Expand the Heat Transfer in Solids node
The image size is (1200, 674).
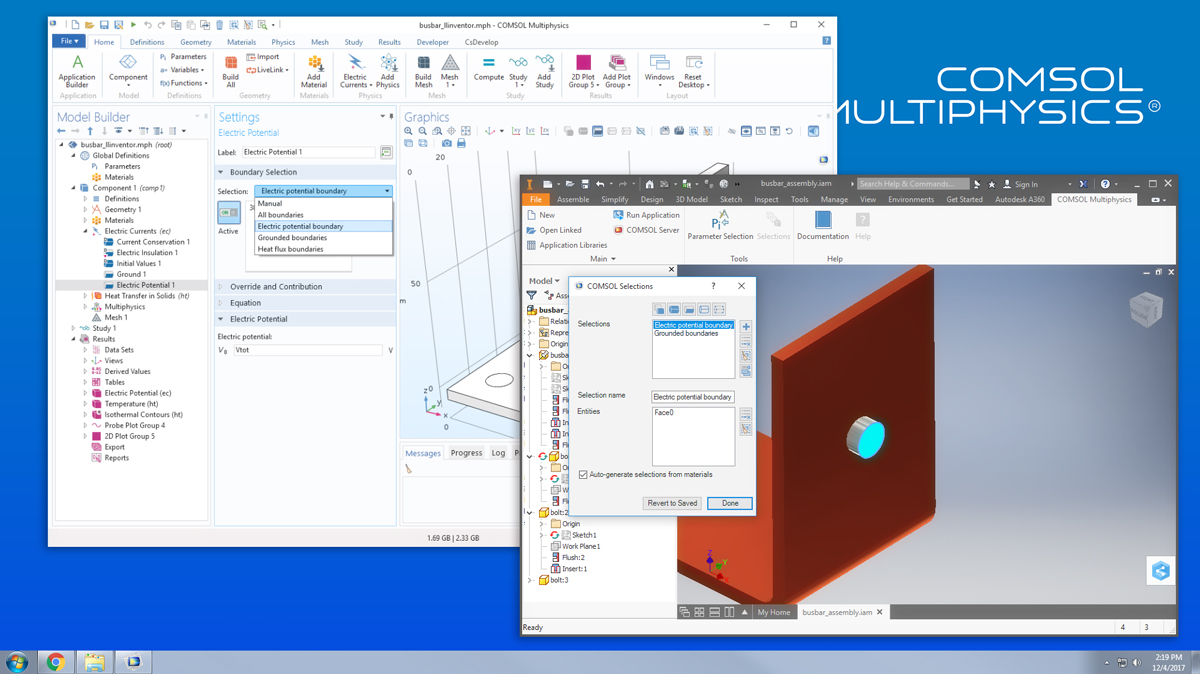[x=86, y=296]
